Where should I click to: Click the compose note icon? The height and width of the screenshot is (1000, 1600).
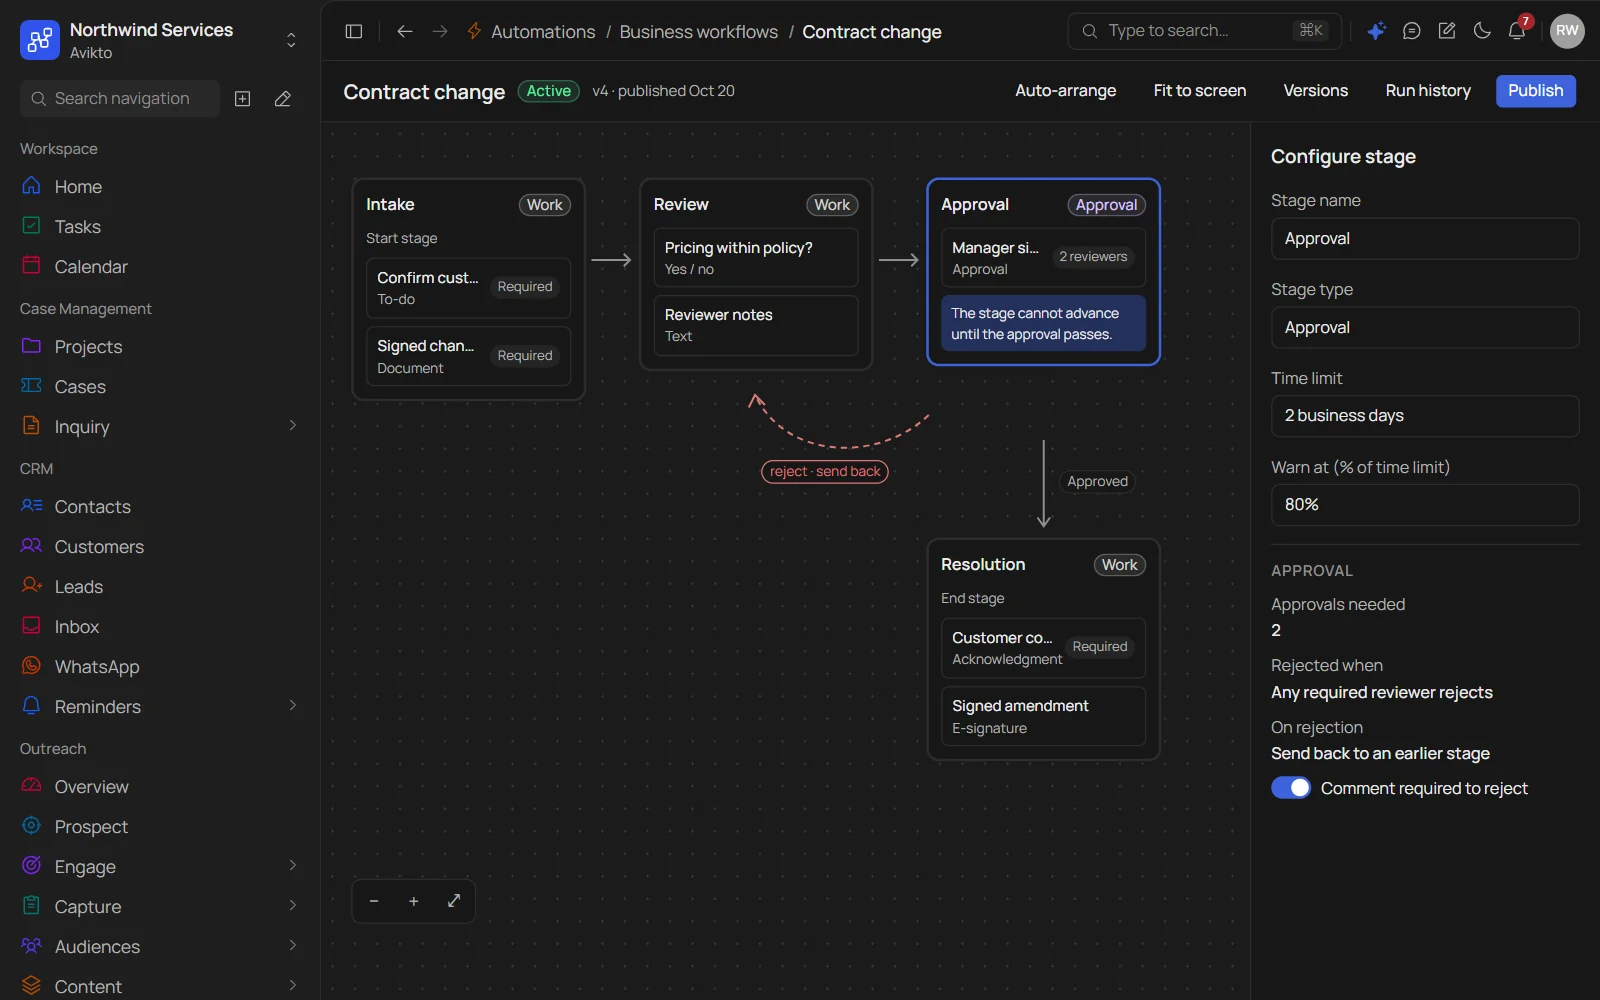pyautogui.click(x=1446, y=31)
